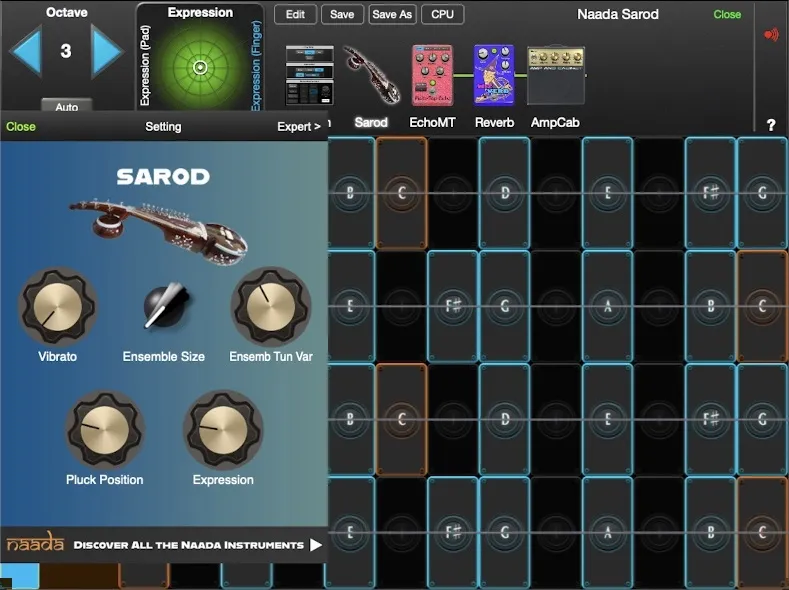
Task: Open the CPU button
Action: 442,14
